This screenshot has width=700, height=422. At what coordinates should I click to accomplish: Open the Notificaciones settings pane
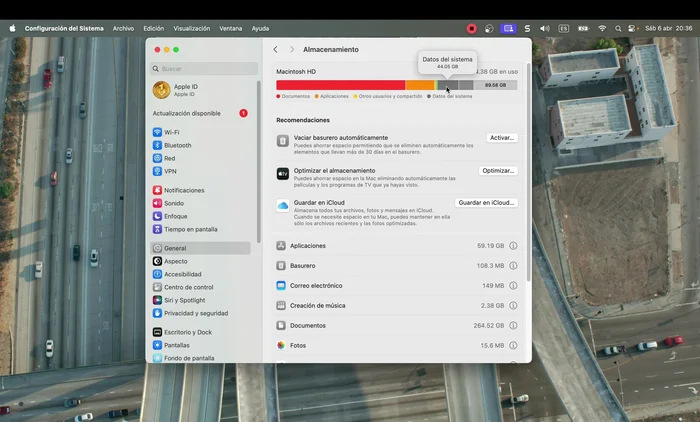[183, 190]
